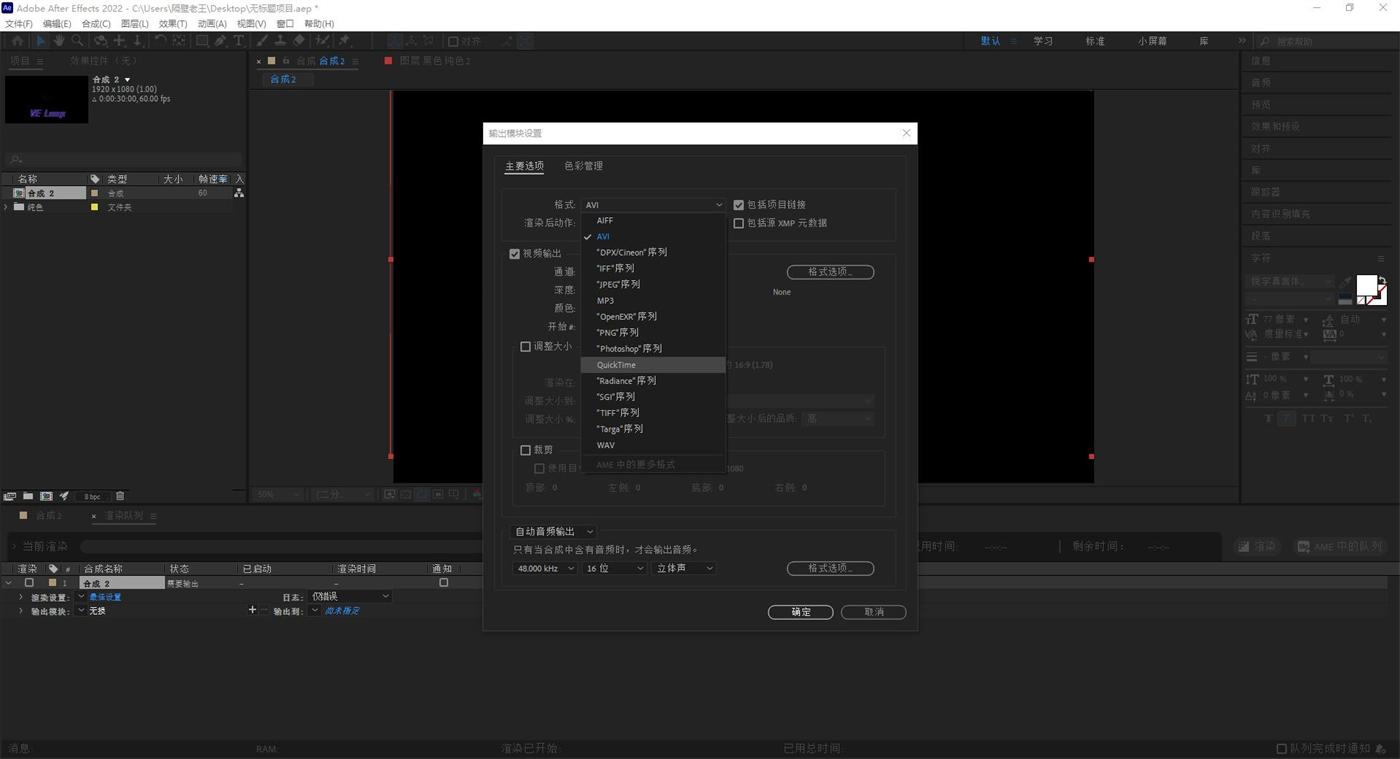Enable 调整大小 checkbox
Viewport: 1400px width, 759px height.
pos(526,347)
